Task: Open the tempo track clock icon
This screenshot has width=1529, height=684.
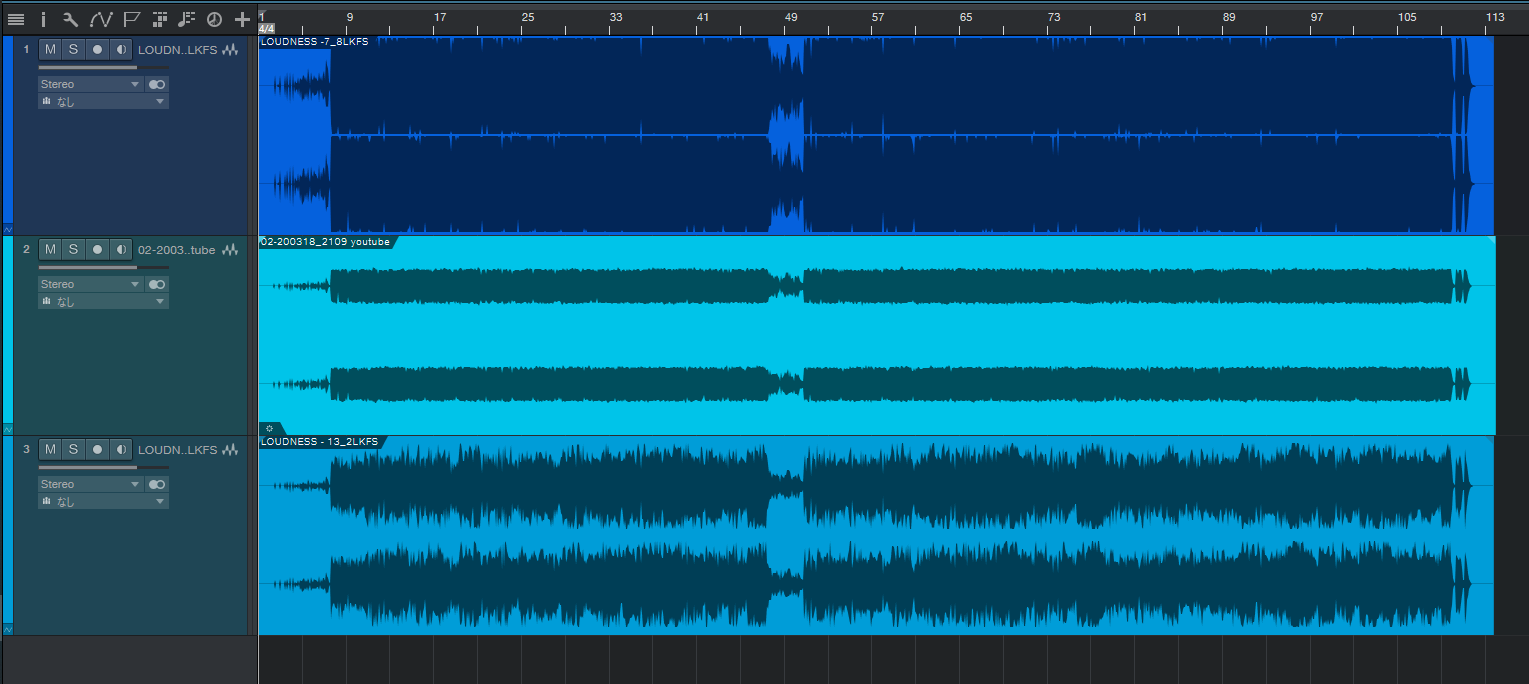Action: [x=214, y=19]
